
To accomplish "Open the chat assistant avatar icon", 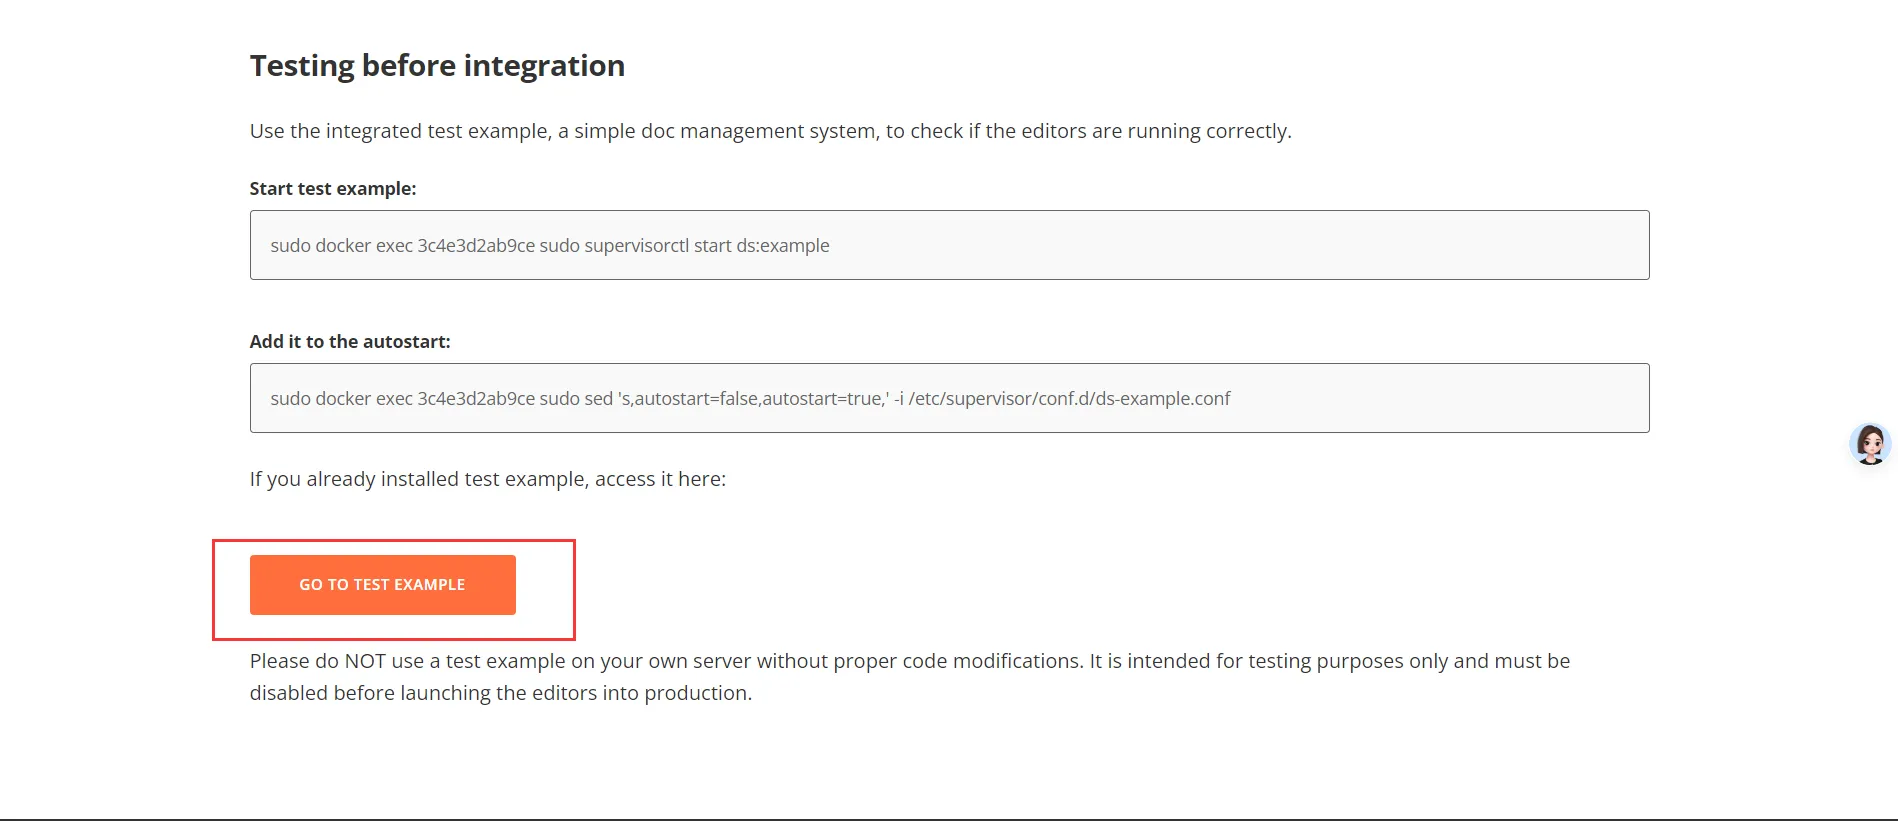I will [1869, 444].
